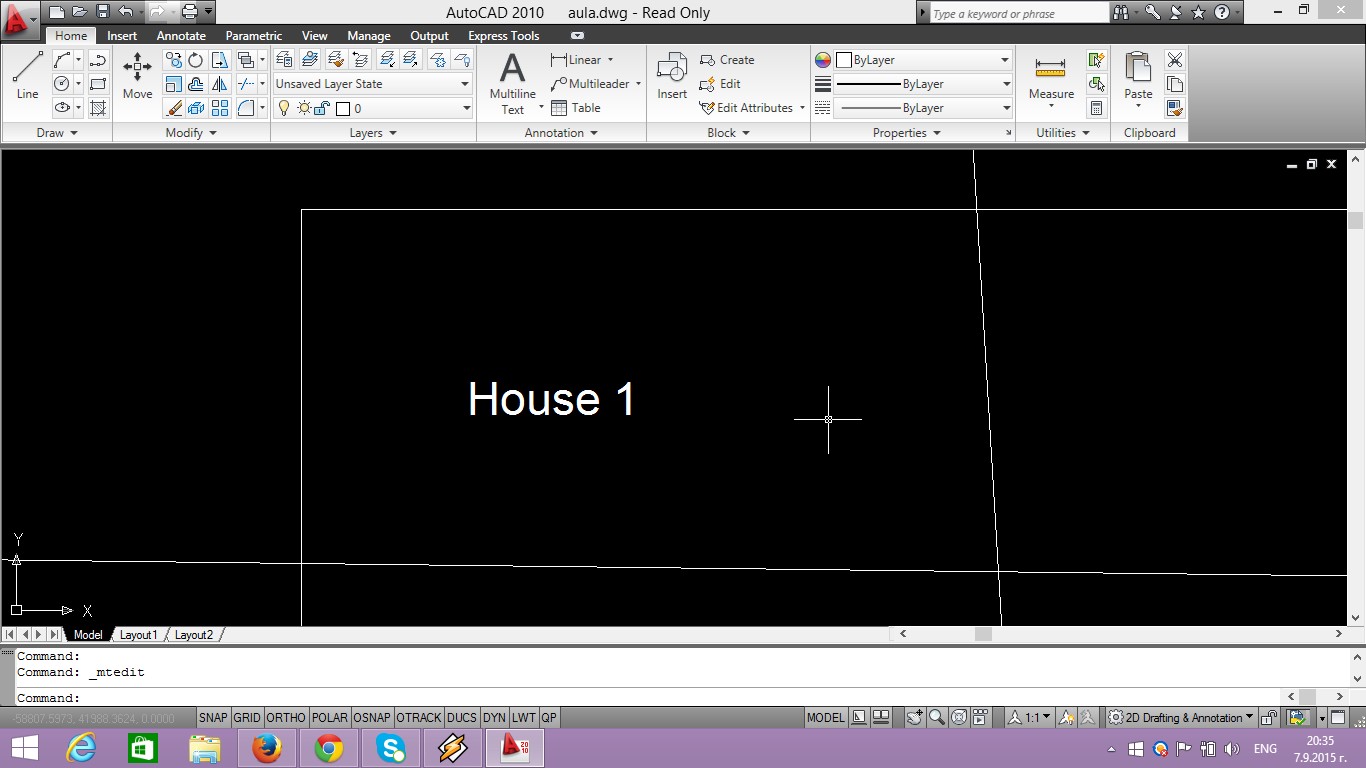Toggle DYN dynamic input
1366x768 pixels.
click(x=494, y=717)
